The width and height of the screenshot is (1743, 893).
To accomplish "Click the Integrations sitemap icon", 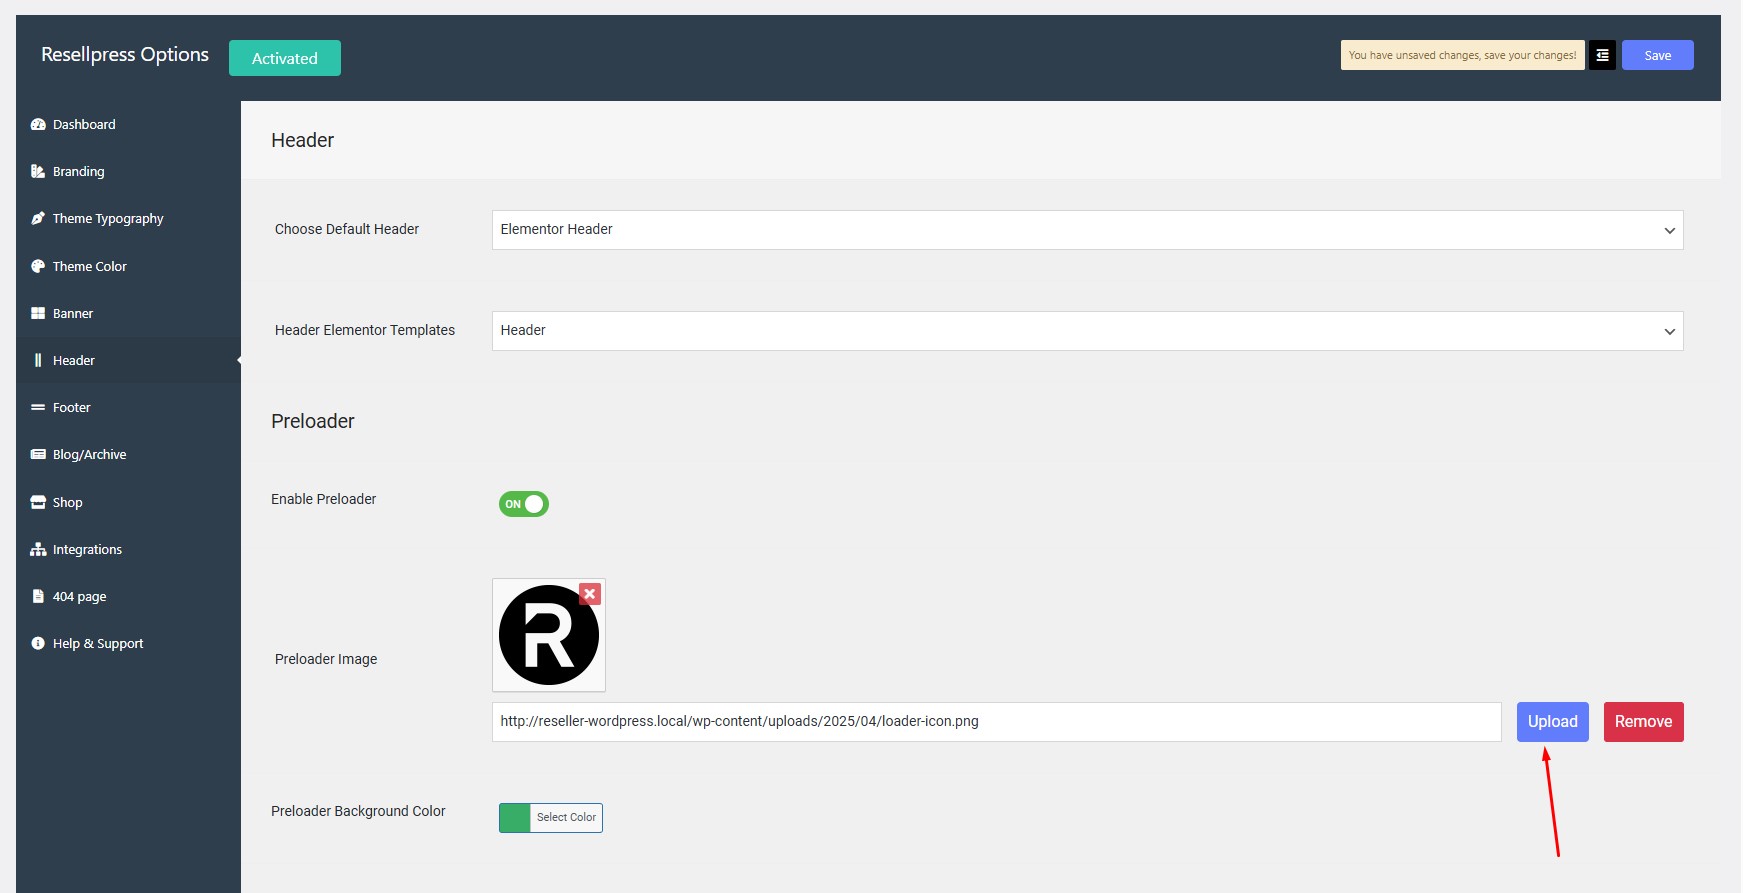I will pos(38,550).
